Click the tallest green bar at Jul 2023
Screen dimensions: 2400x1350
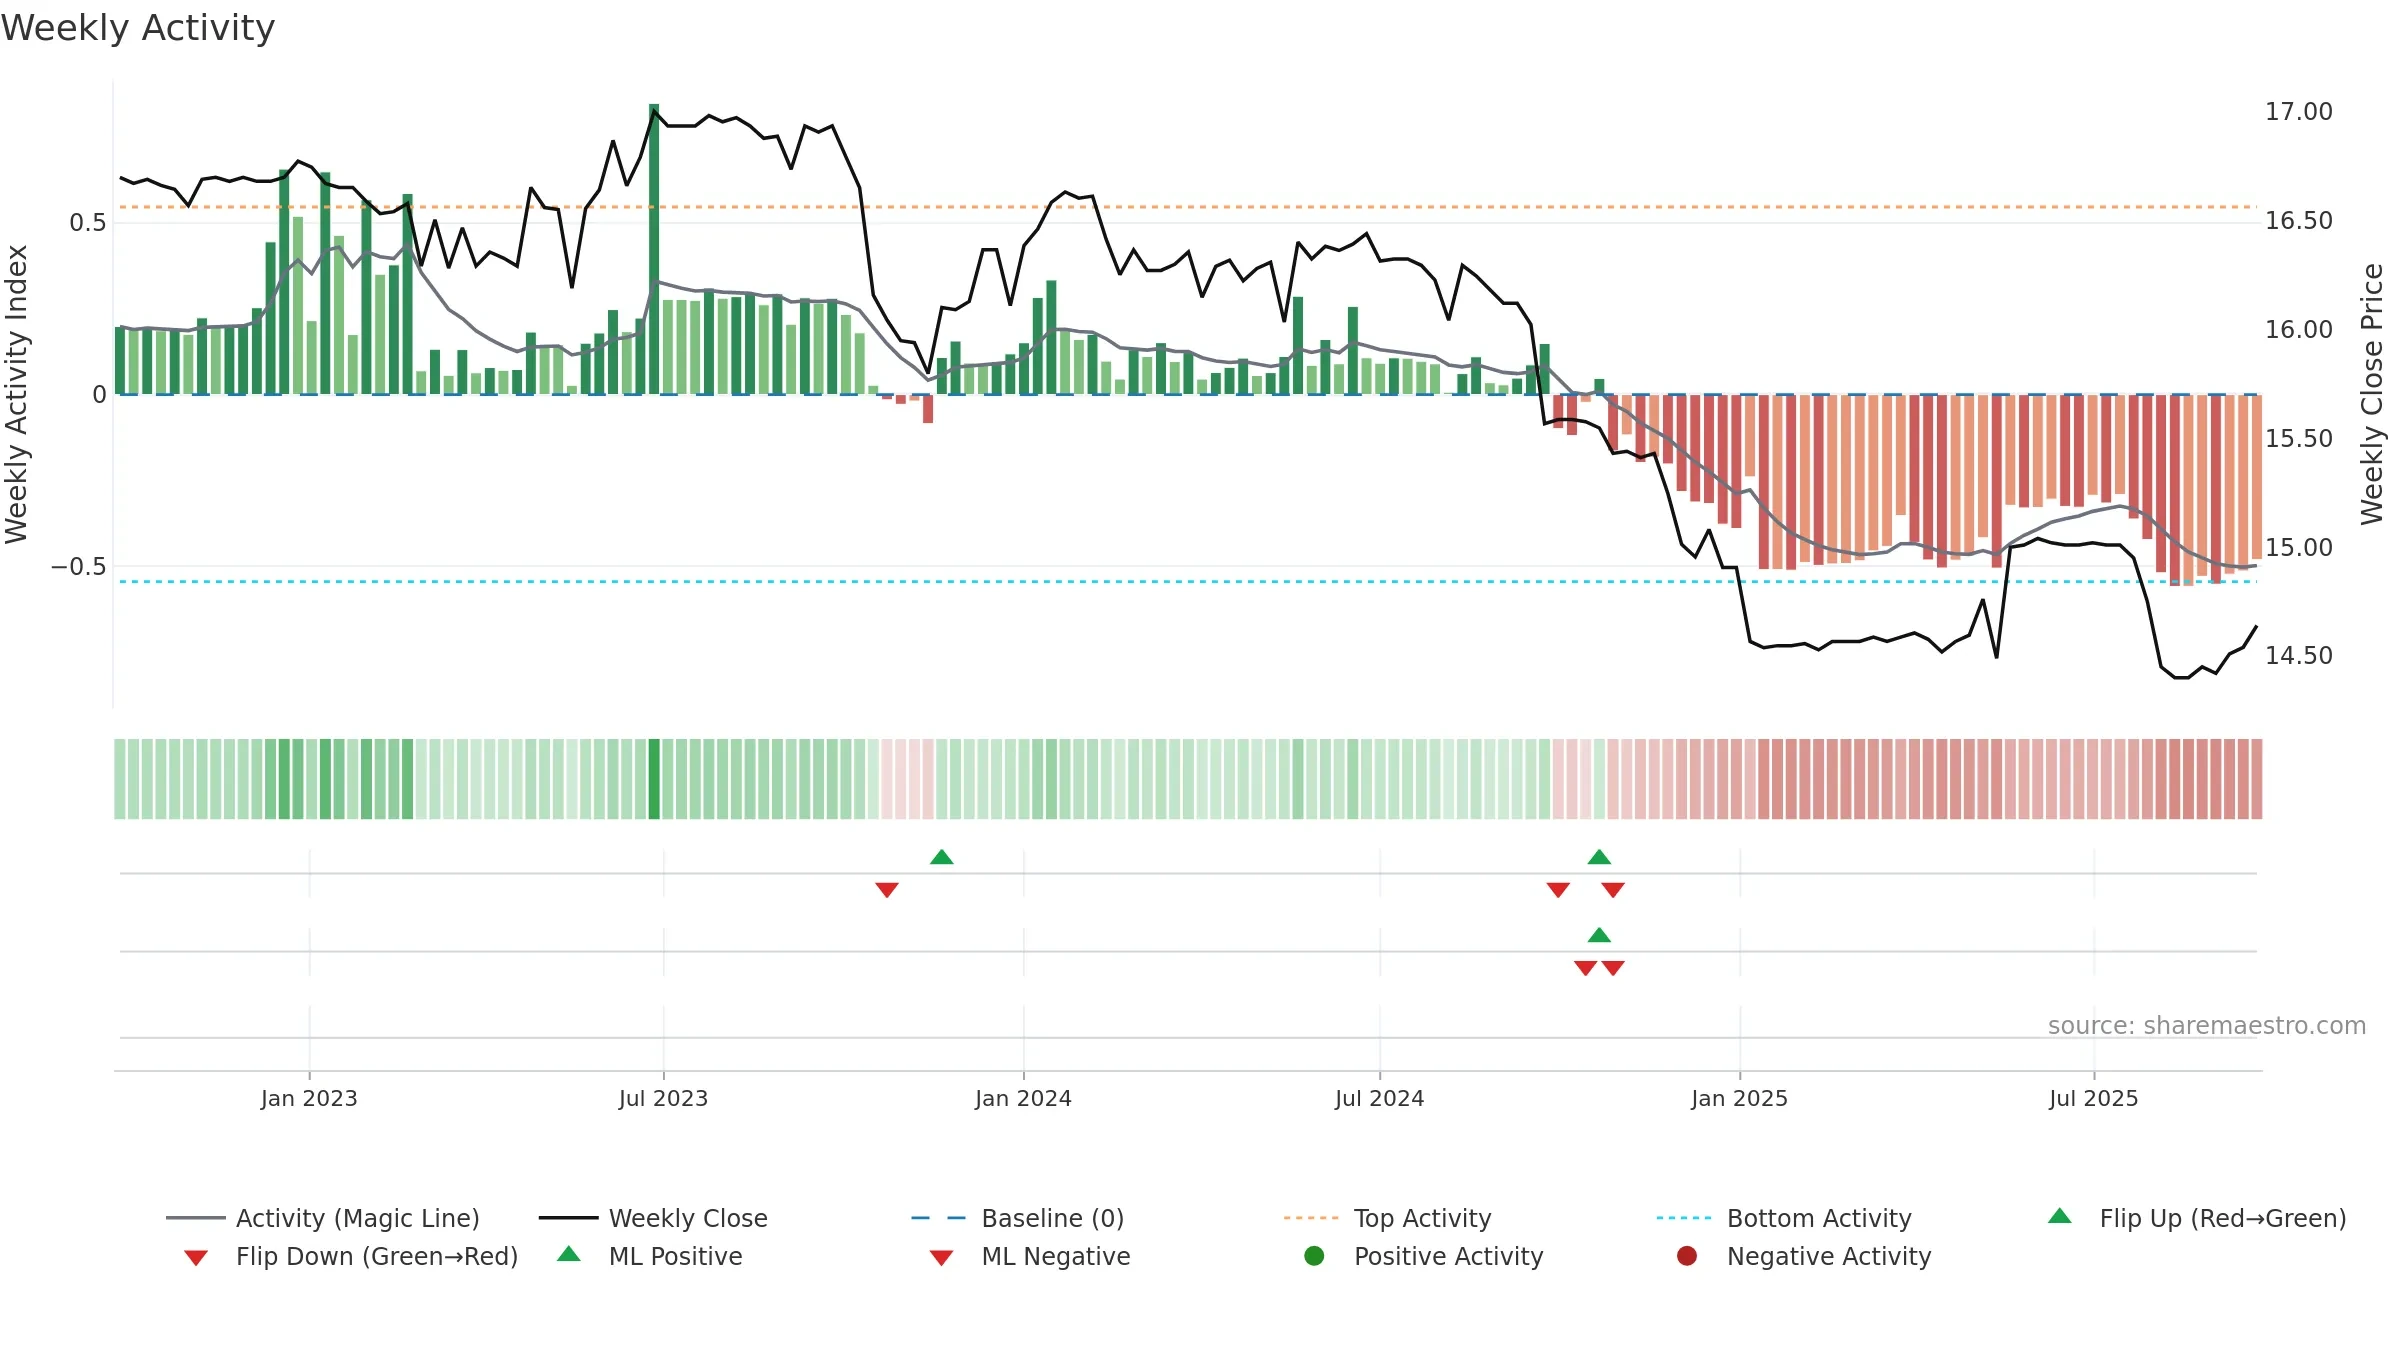[654, 249]
